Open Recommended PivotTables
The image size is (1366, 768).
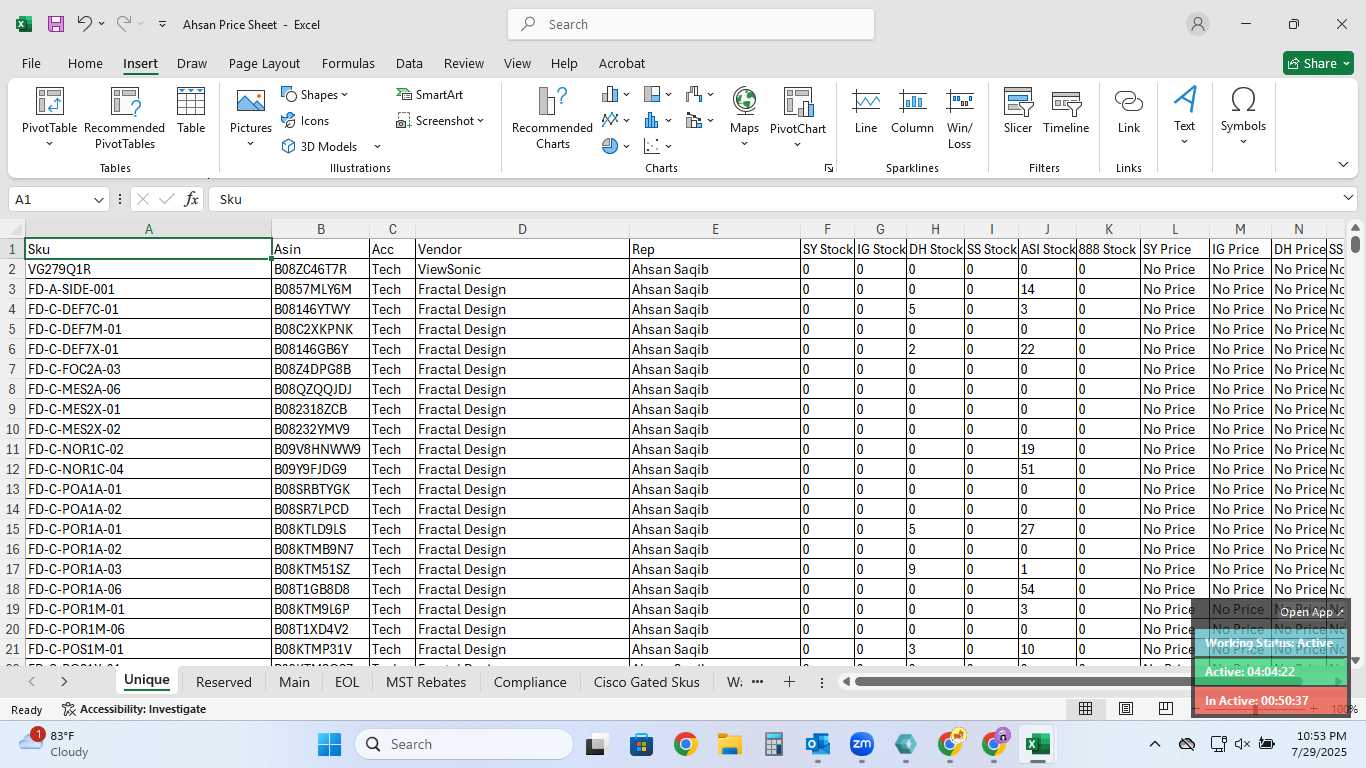125,118
